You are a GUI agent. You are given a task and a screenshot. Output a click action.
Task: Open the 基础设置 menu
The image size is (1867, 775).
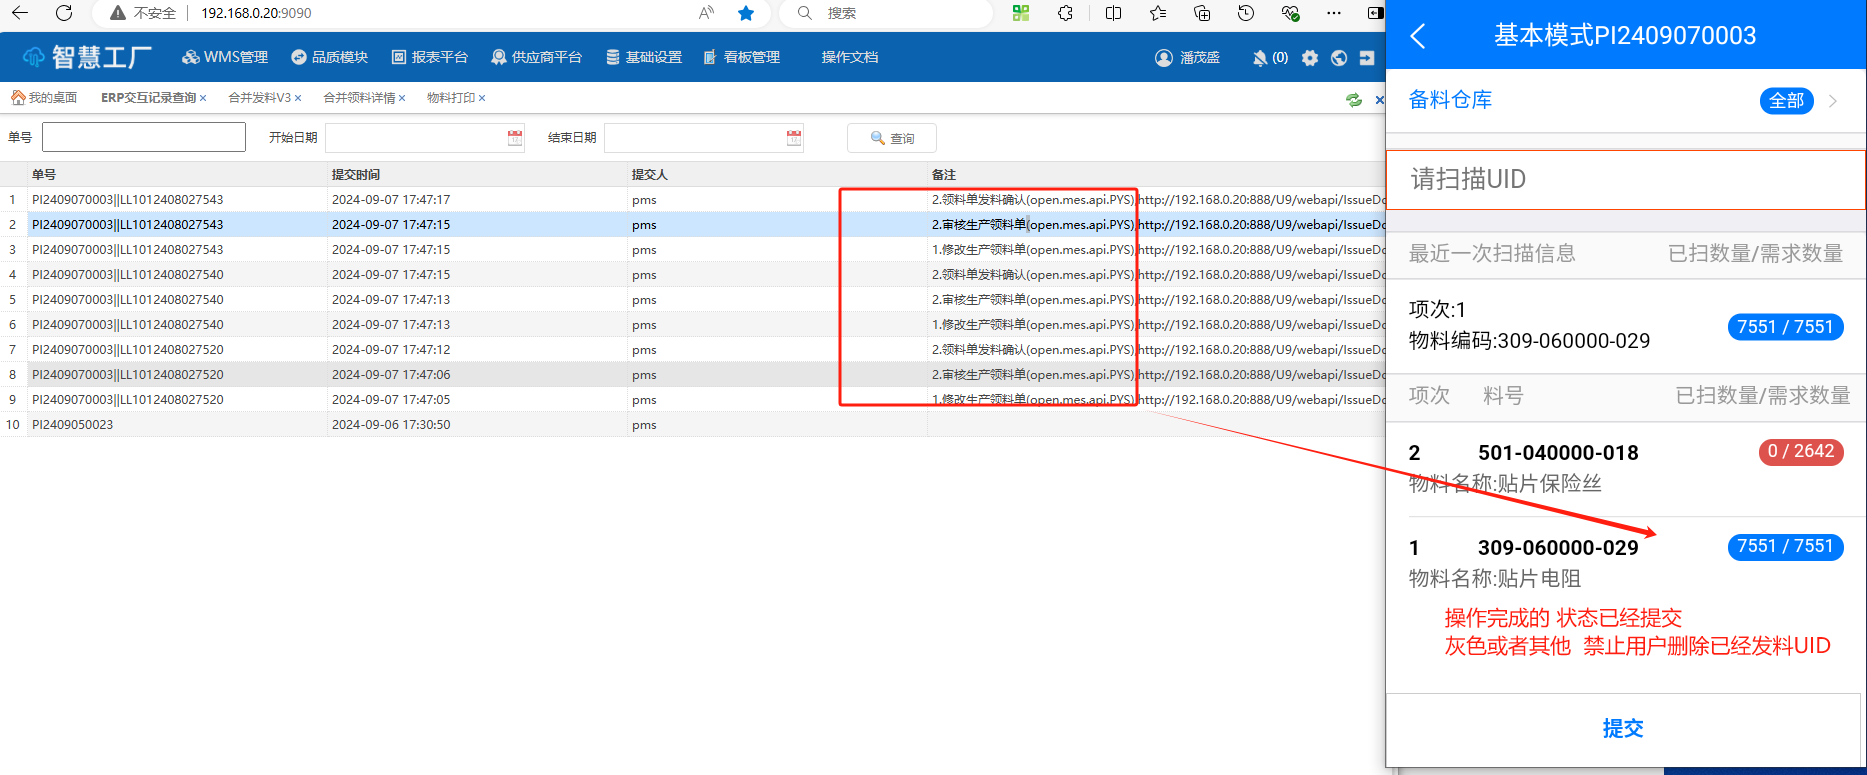pos(644,58)
